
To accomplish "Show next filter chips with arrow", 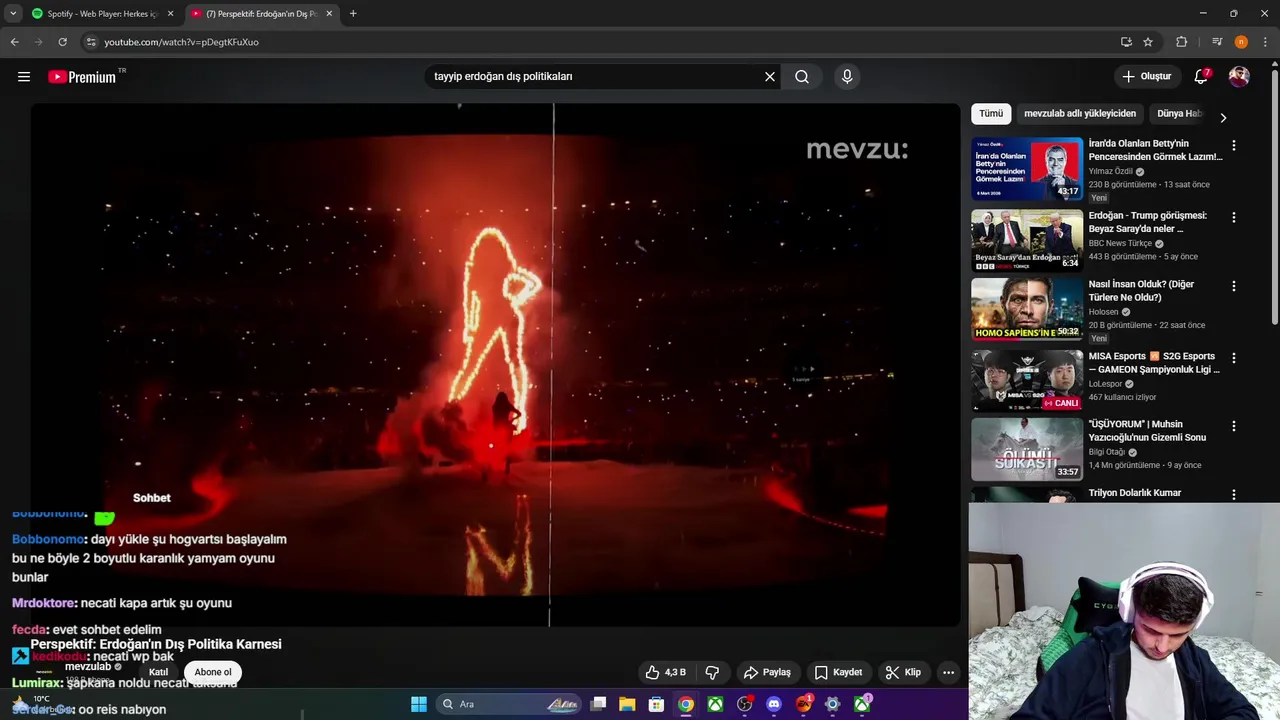I will pyautogui.click(x=1222, y=117).
